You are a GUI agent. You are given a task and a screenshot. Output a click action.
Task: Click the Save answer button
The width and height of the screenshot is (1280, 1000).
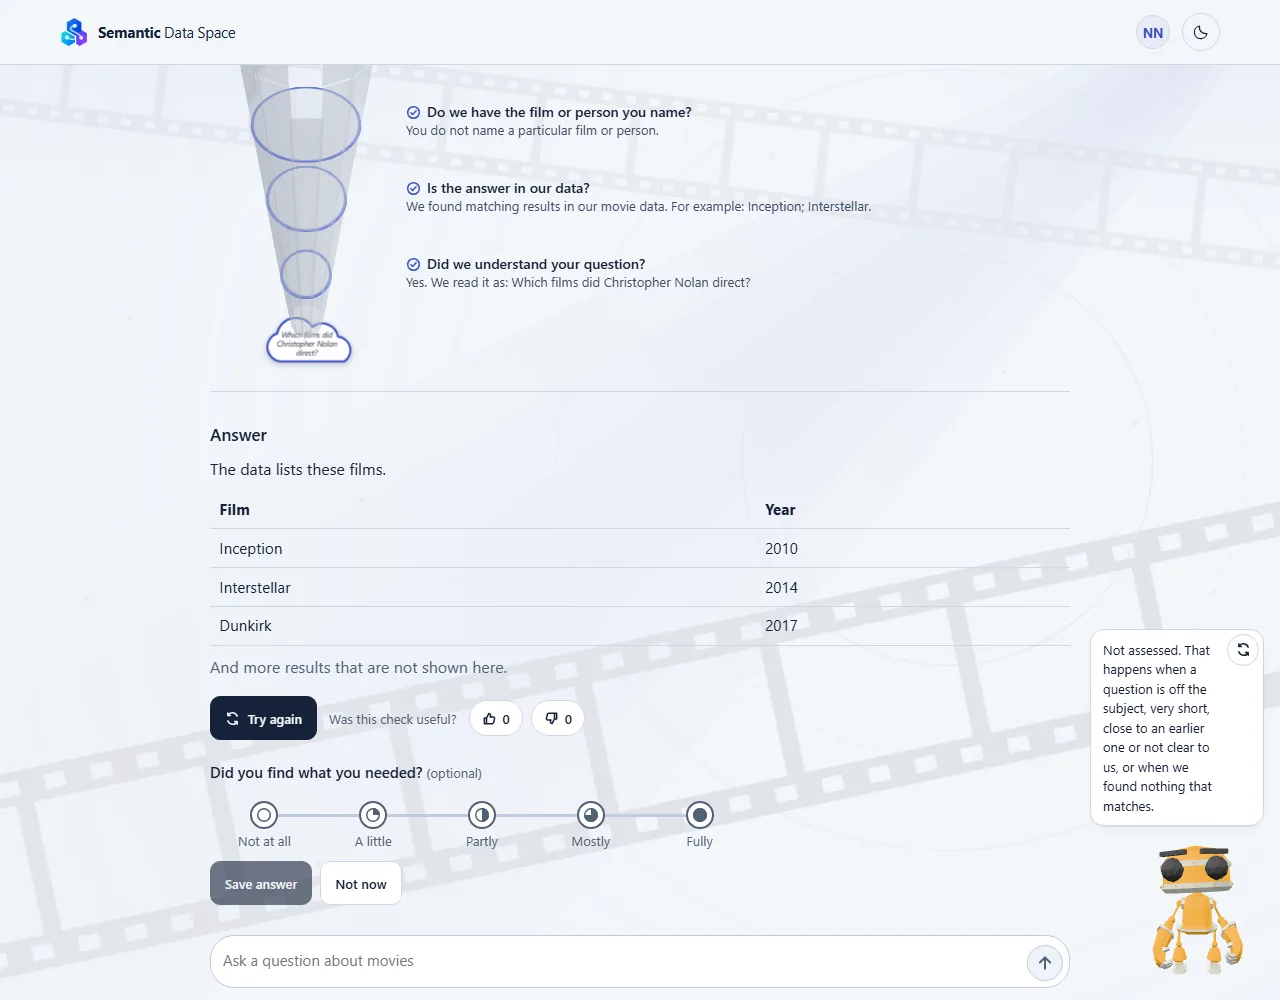point(261,884)
